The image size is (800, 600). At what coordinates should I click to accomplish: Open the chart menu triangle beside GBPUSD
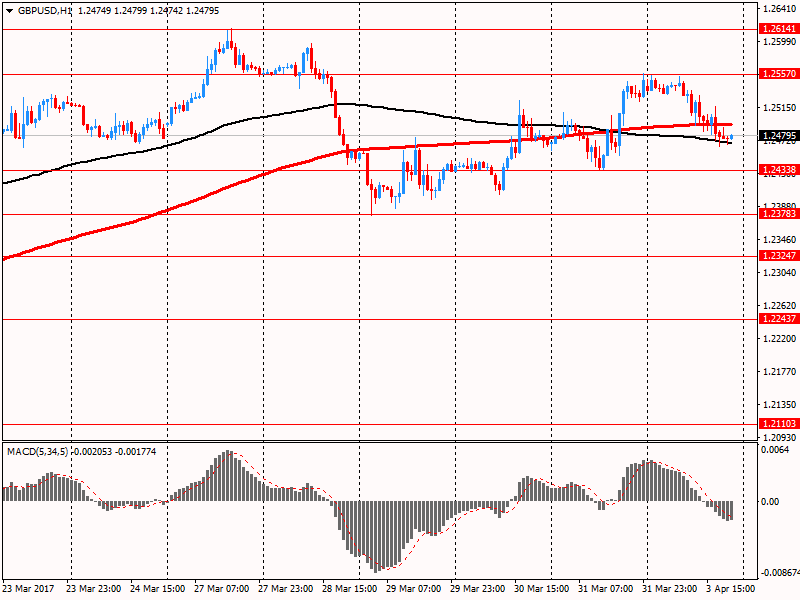[x=10, y=11]
